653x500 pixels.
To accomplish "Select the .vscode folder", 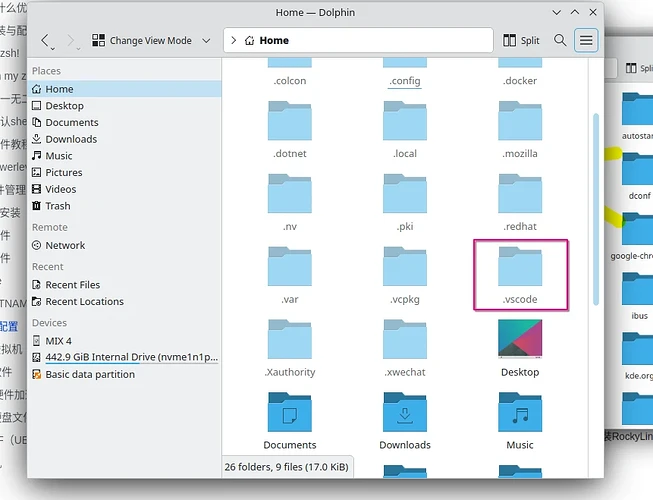I will tap(520, 272).
